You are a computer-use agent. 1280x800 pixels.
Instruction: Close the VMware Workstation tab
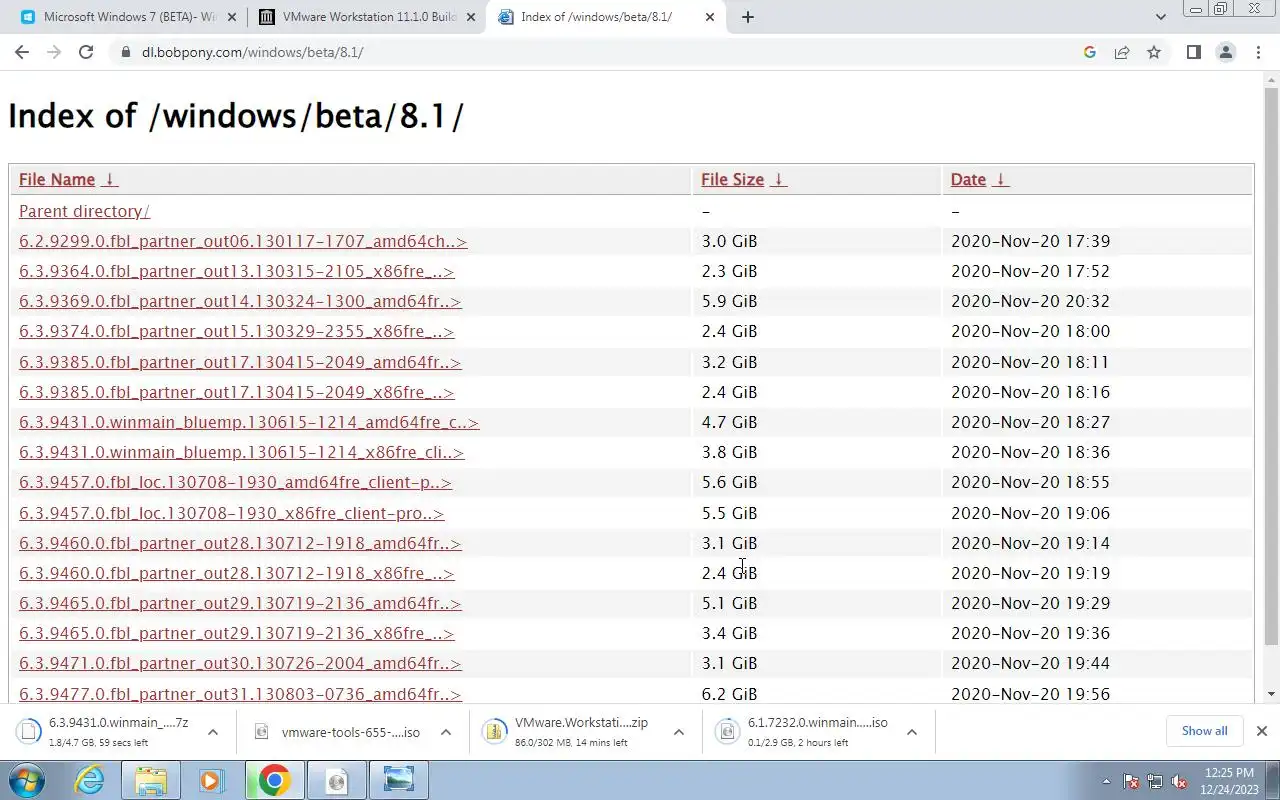tap(472, 17)
